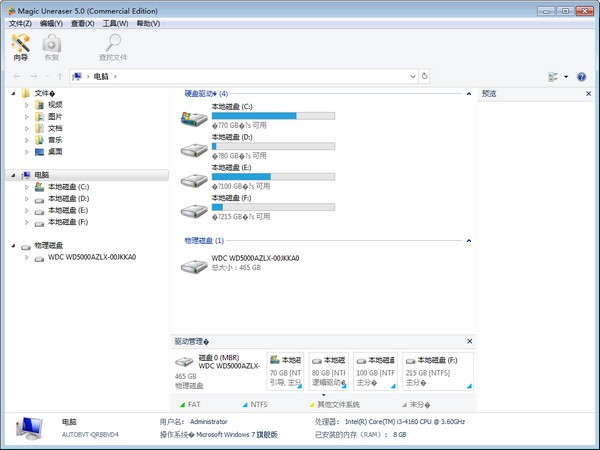Select 文档 folder in tree
This screenshot has height=450, width=600.
click(55, 129)
